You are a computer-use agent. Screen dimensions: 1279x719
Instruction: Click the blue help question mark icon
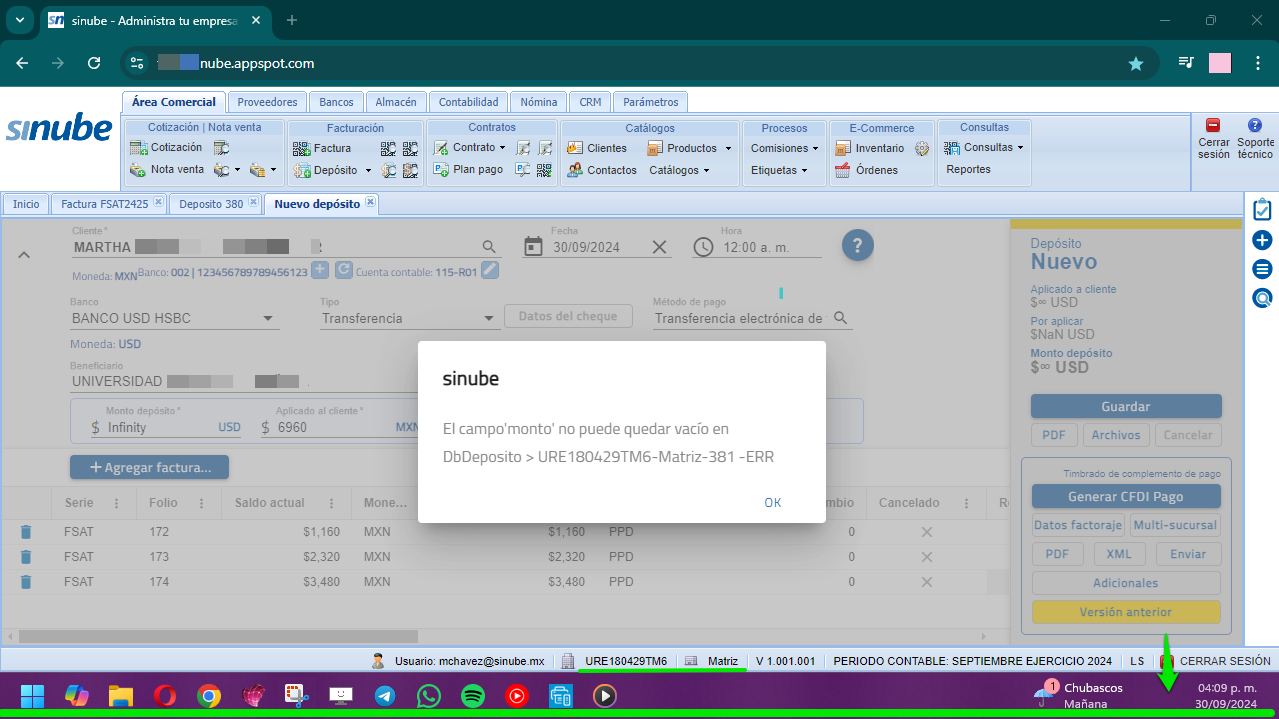tap(858, 246)
